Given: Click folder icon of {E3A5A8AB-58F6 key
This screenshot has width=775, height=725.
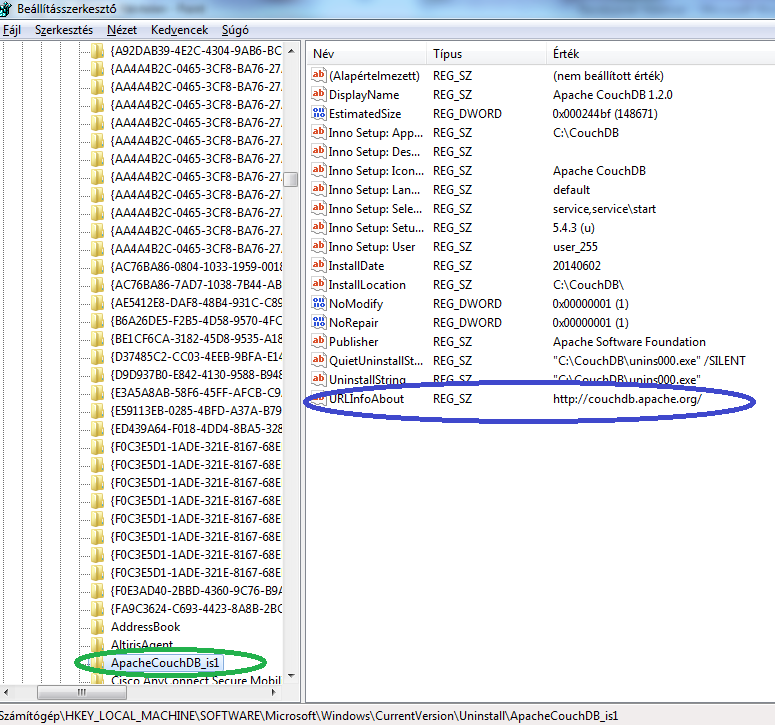Looking at the screenshot, I should point(97,392).
